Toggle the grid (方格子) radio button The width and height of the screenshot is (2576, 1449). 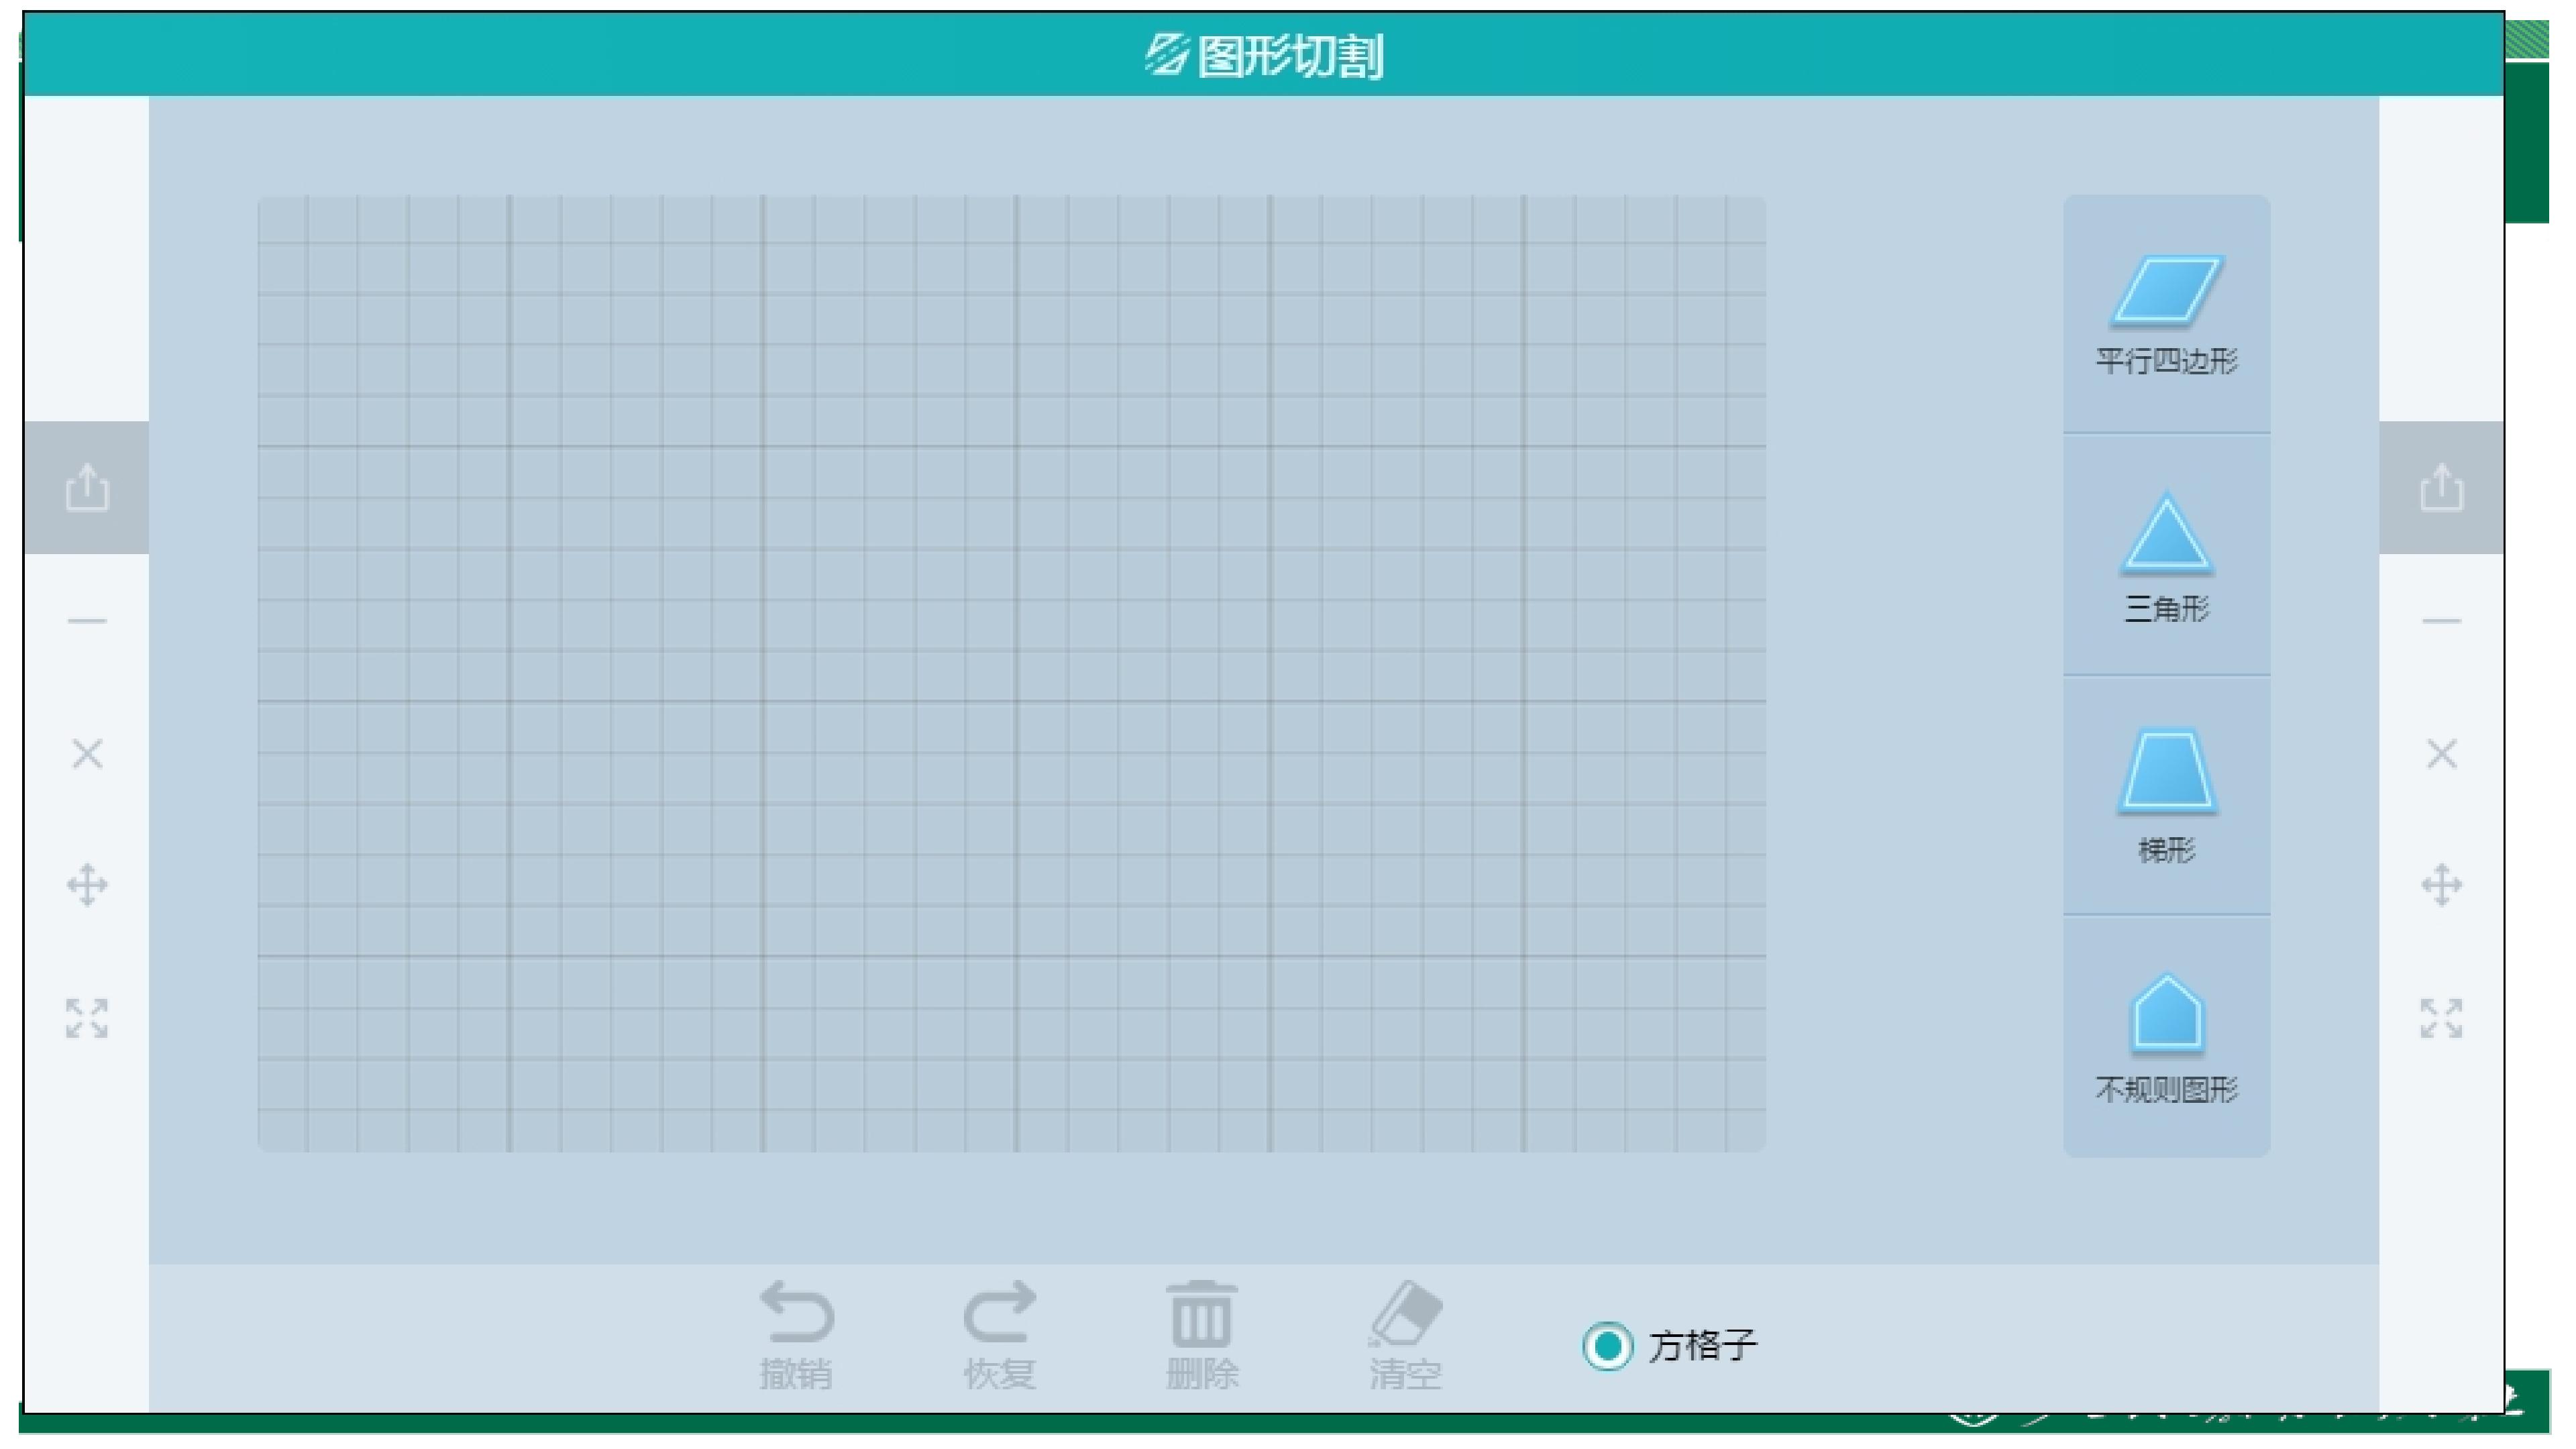(x=1608, y=1346)
